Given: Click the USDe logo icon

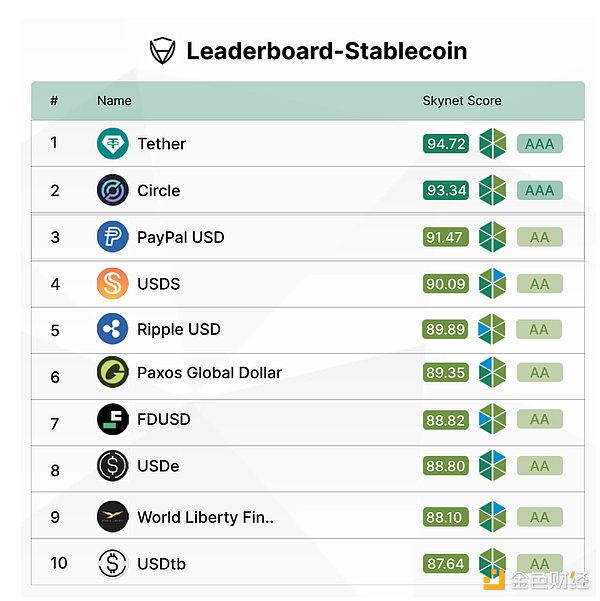Looking at the screenshot, I should [113, 466].
